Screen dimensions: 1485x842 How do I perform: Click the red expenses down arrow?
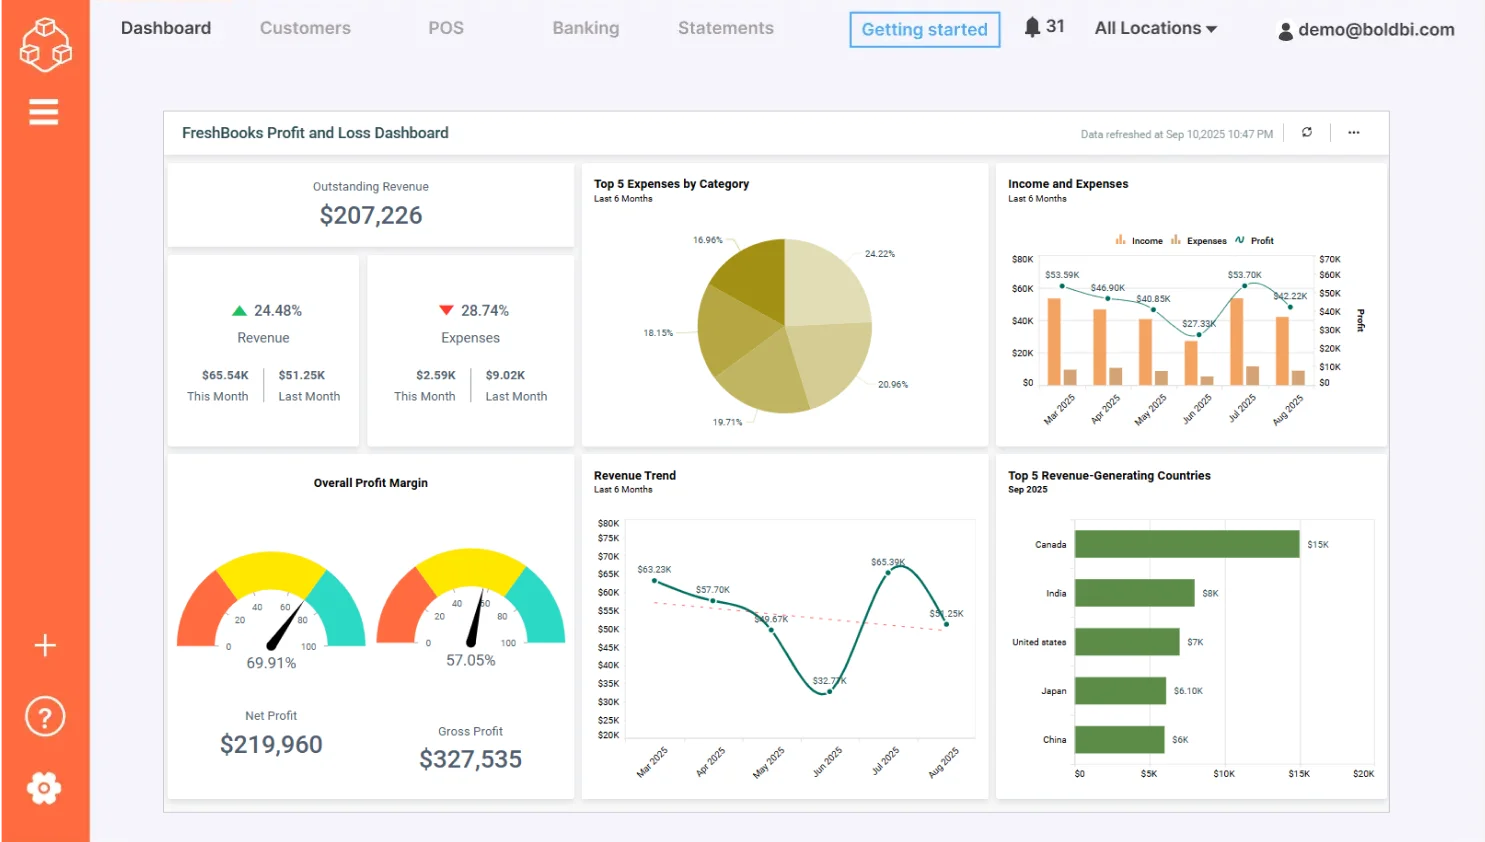pos(446,310)
